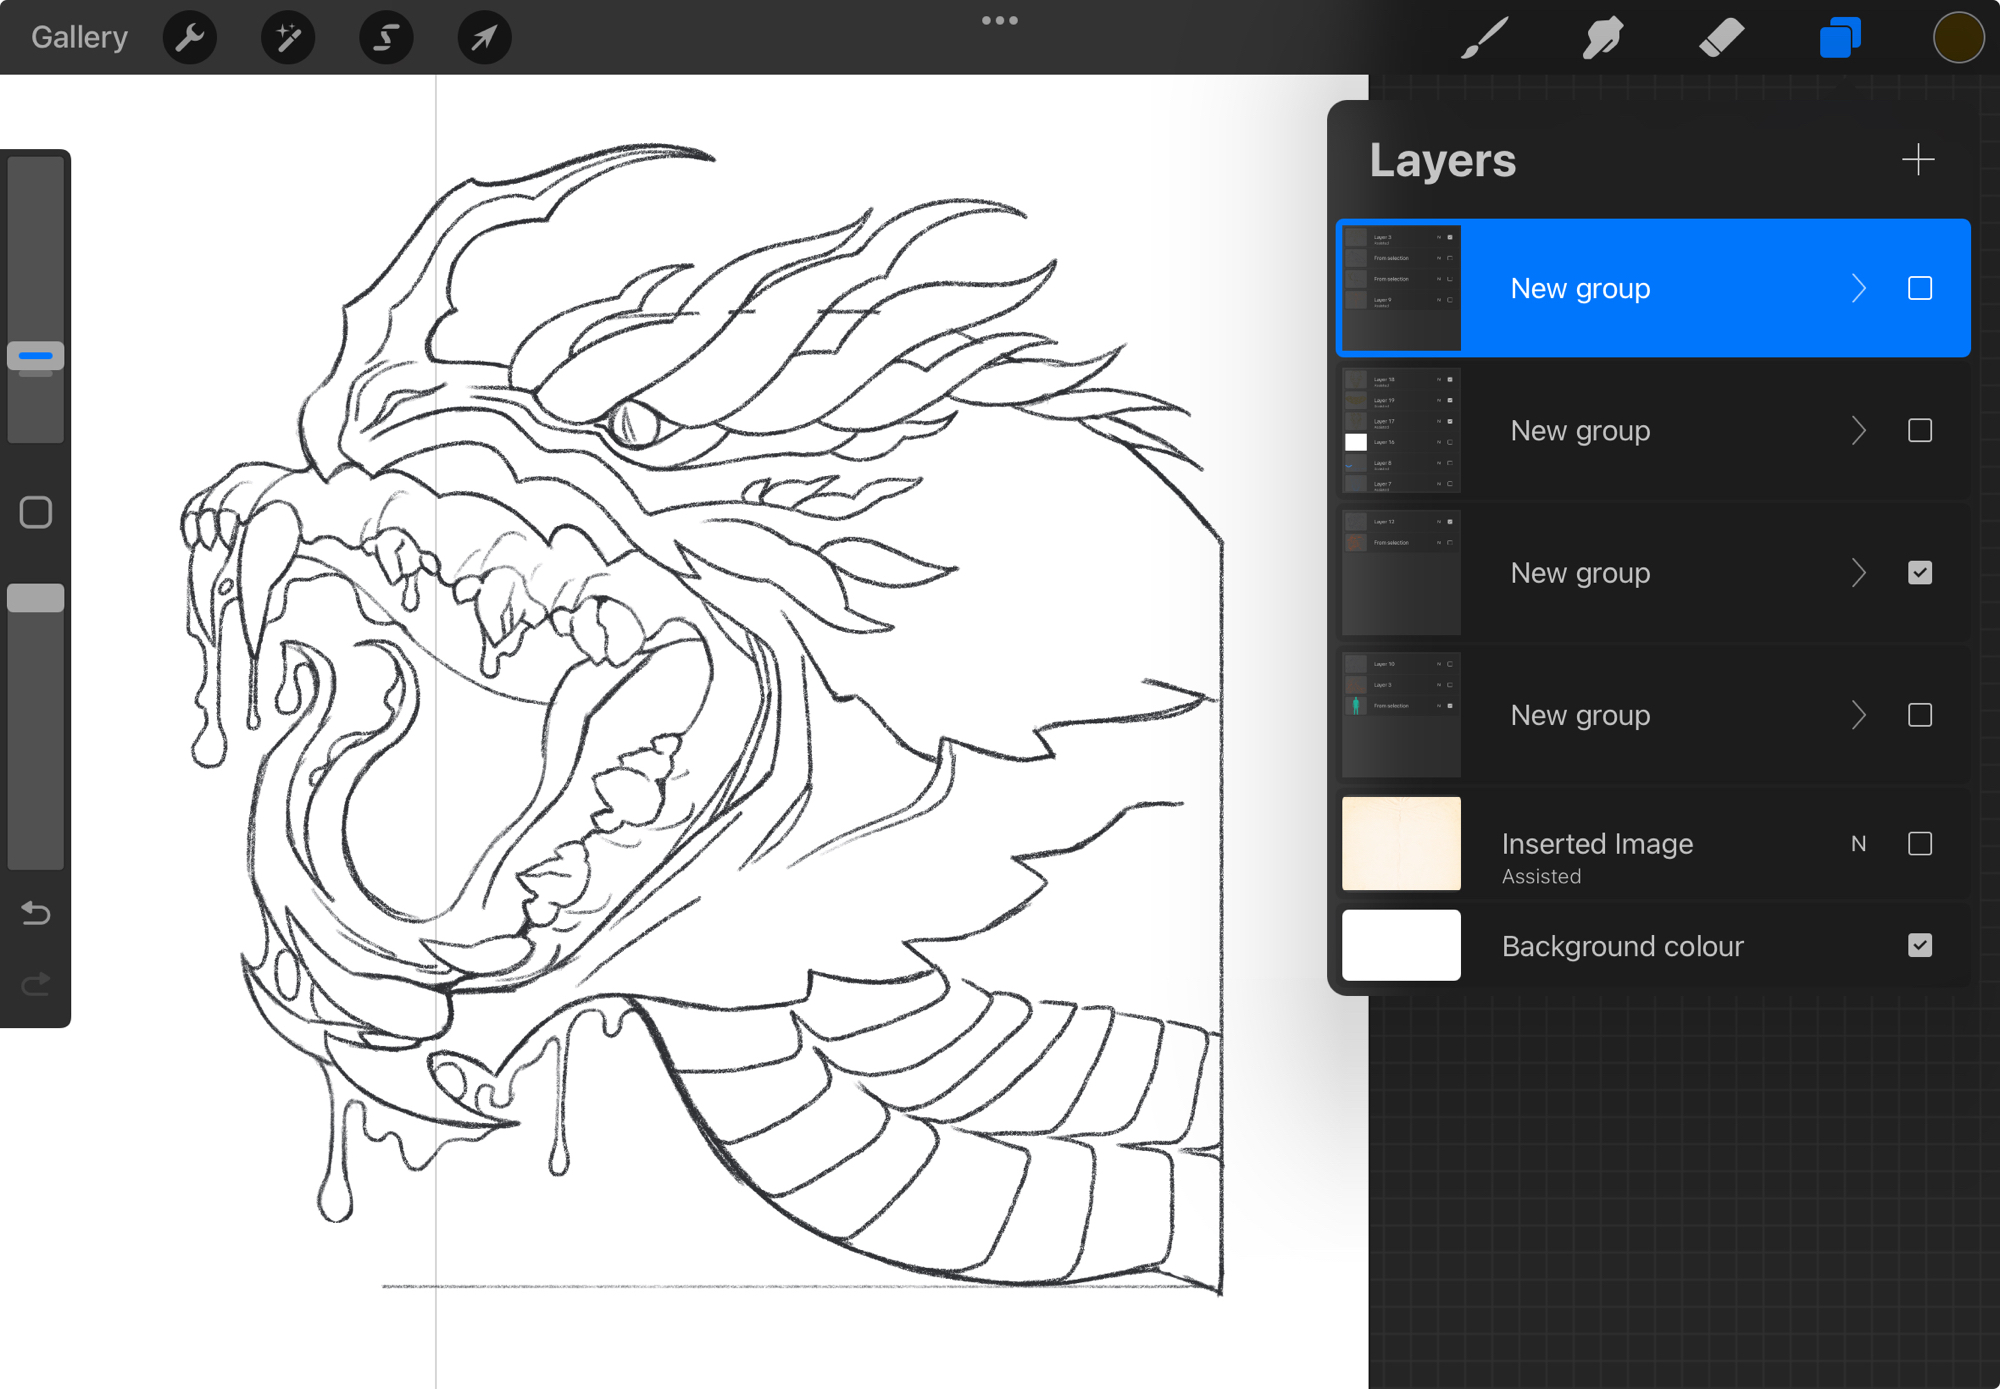This screenshot has height=1389, width=2000.
Task: Expand the second New group chevron
Action: [1858, 431]
